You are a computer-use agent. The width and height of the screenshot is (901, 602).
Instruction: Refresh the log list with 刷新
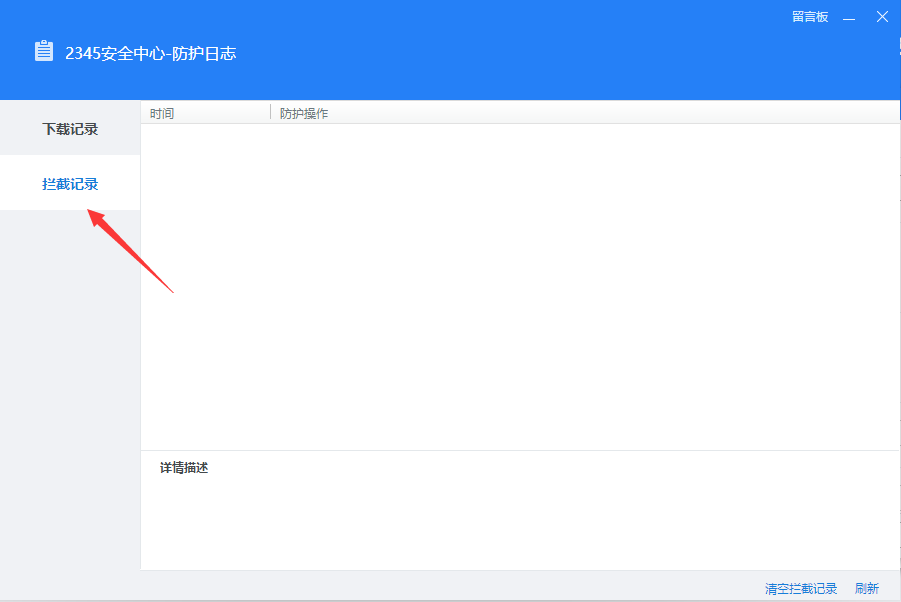pos(866,588)
